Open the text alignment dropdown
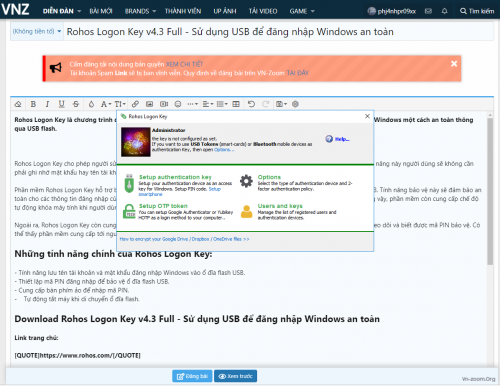The height and width of the screenshot is (386, 500). point(208,104)
